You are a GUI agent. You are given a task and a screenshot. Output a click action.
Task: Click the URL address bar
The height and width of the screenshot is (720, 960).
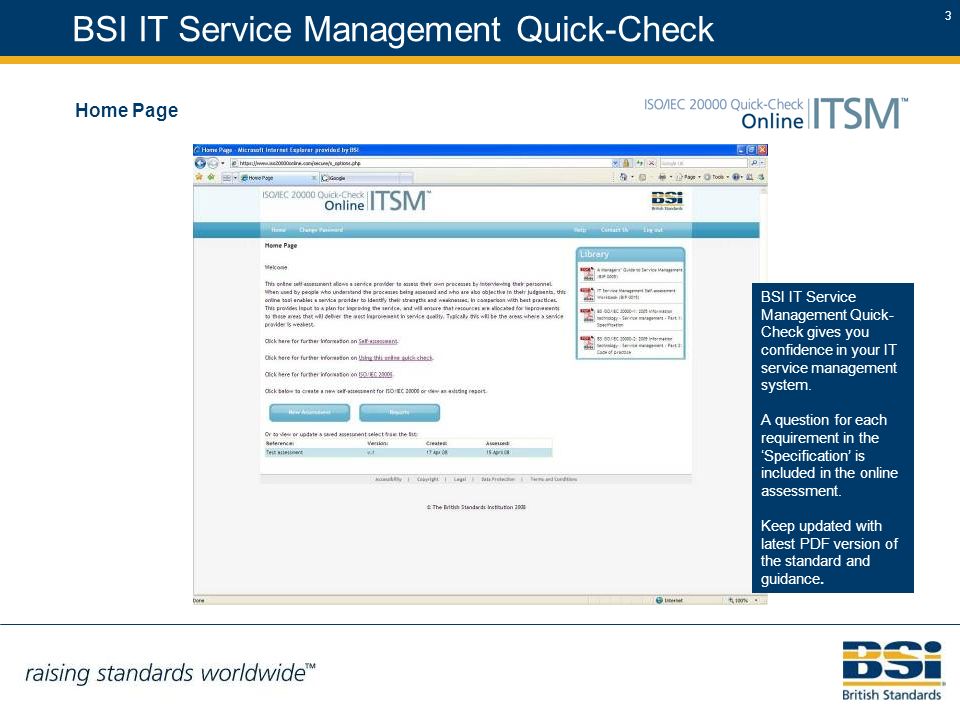(421, 163)
